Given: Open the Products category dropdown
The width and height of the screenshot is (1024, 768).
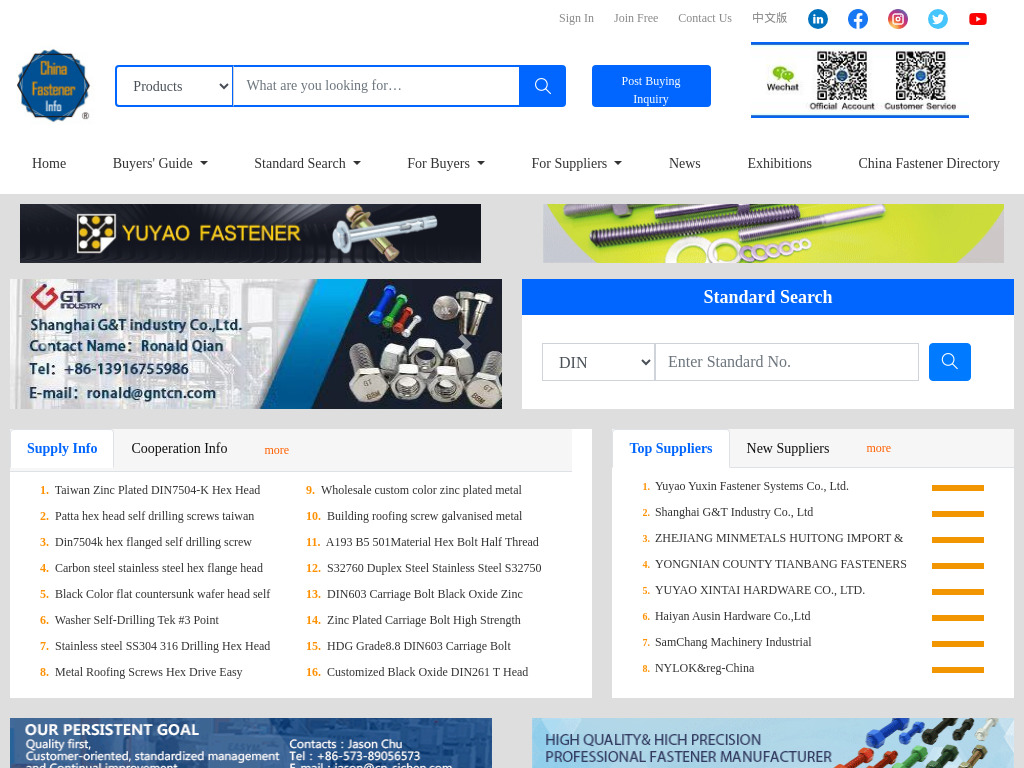Looking at the screenshot, I should (174, 86).
